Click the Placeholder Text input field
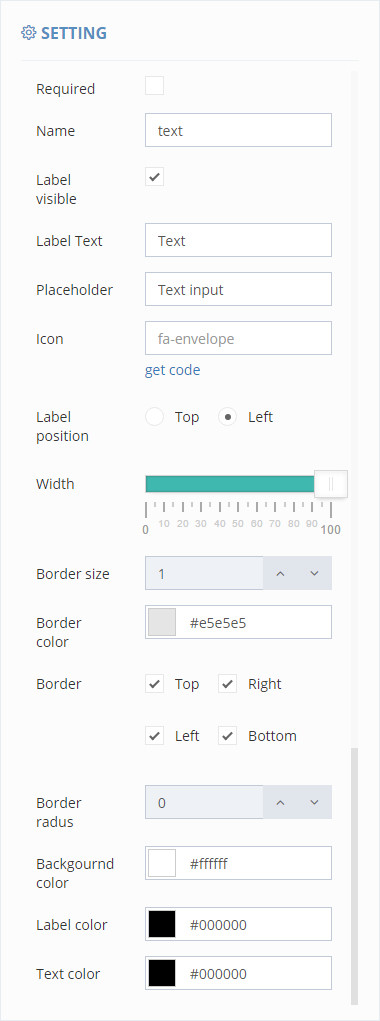 [x=238, y=289]
